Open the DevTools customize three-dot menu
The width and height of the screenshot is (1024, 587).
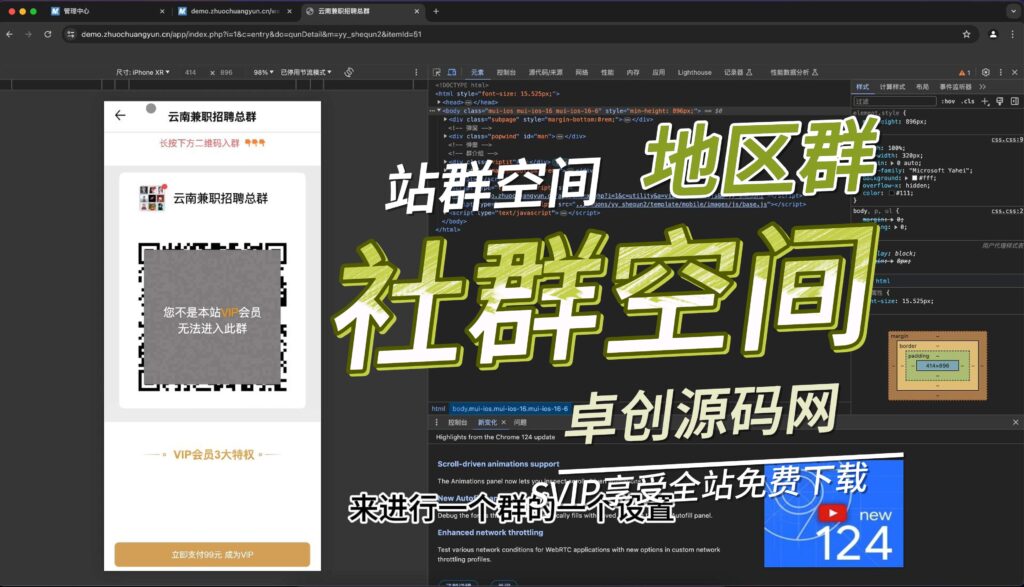[x=1000, y=72]
